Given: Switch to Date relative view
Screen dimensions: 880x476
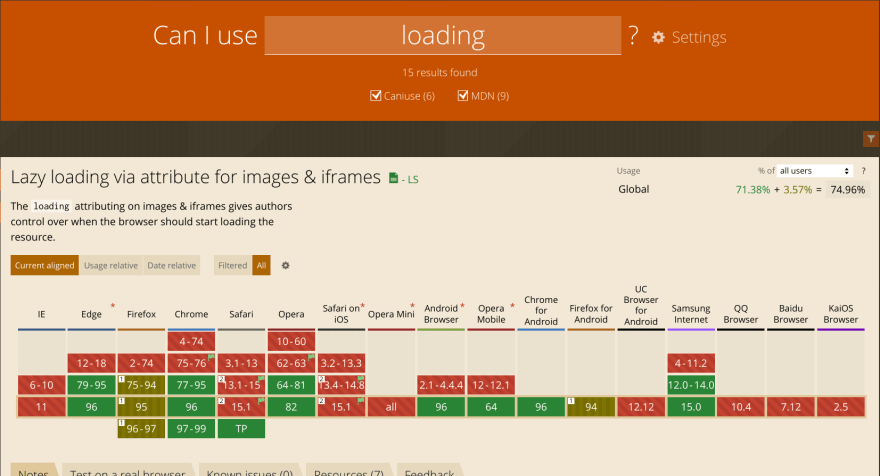Looking at the screenshot, I should (172, 266).
